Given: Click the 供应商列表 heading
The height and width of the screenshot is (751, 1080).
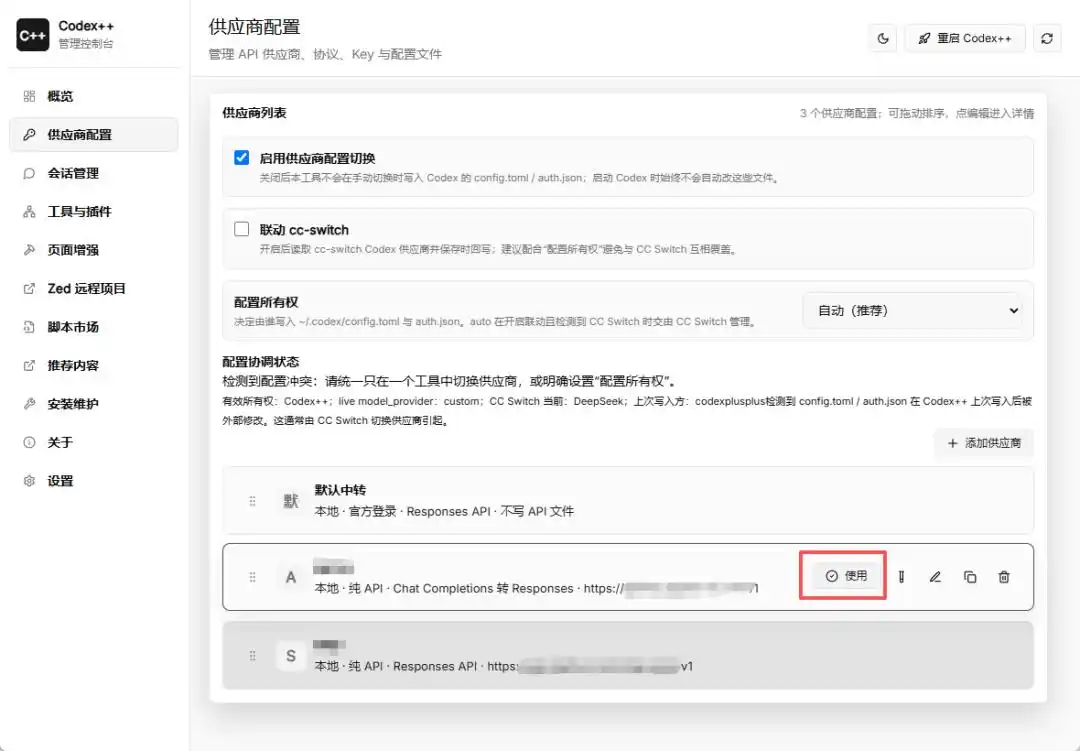Looking at the screenshot, I should pyautogui.click(x=254, y=113).
